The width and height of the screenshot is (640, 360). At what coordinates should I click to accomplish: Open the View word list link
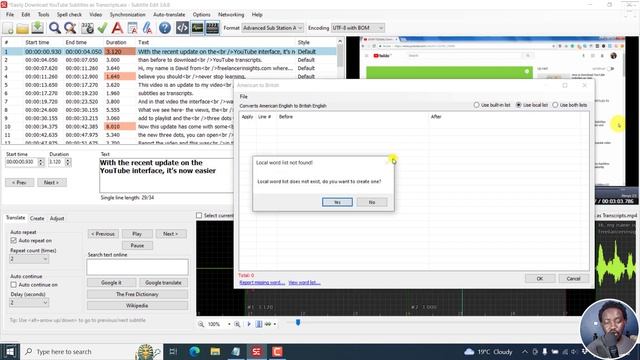pyautogui.click(x=304, y=282)
